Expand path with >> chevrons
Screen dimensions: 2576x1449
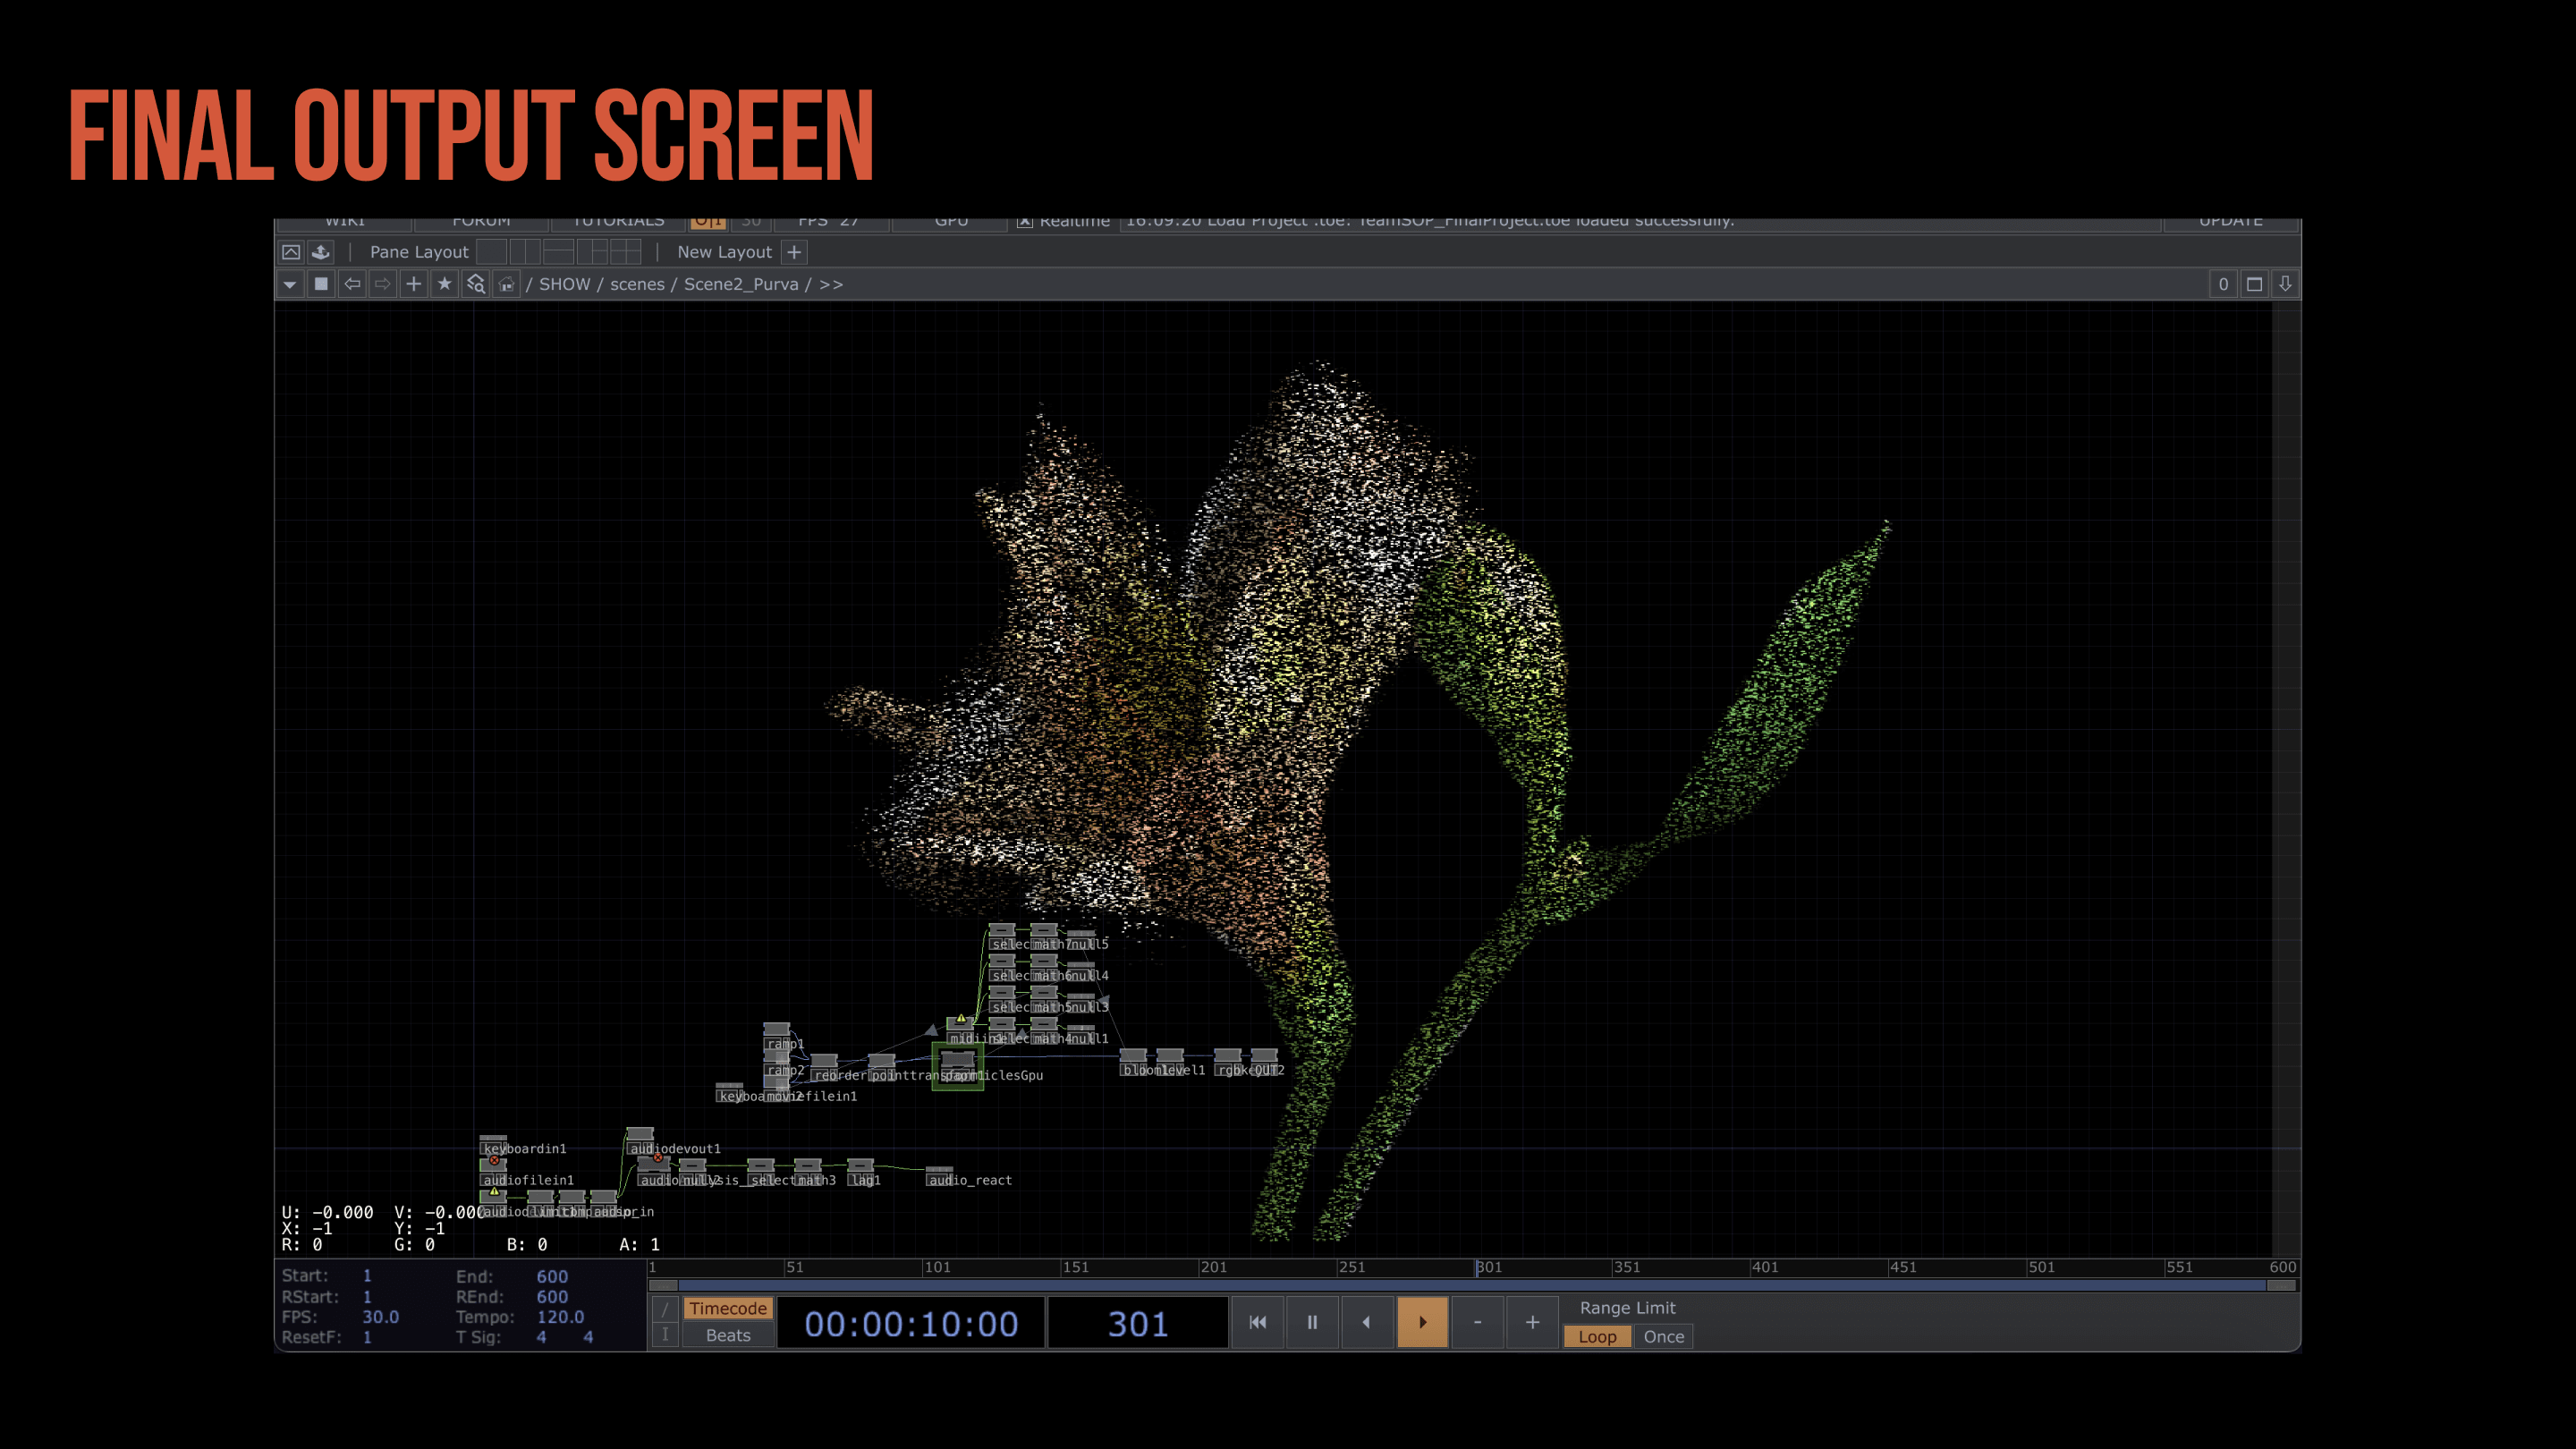831,284
